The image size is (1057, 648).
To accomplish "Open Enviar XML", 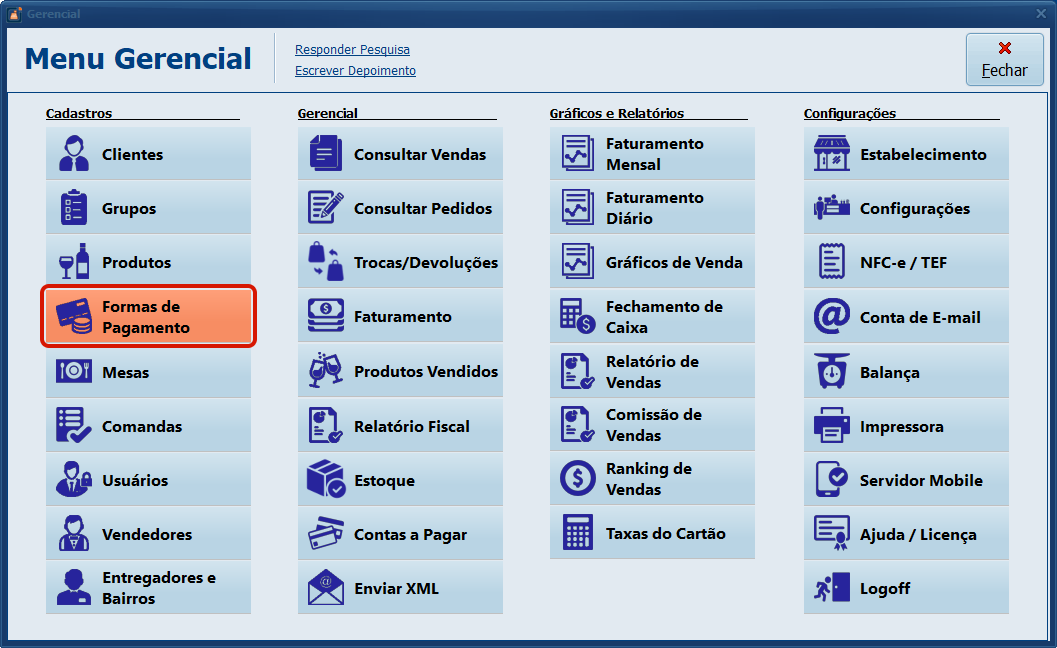I will point(400,588).
